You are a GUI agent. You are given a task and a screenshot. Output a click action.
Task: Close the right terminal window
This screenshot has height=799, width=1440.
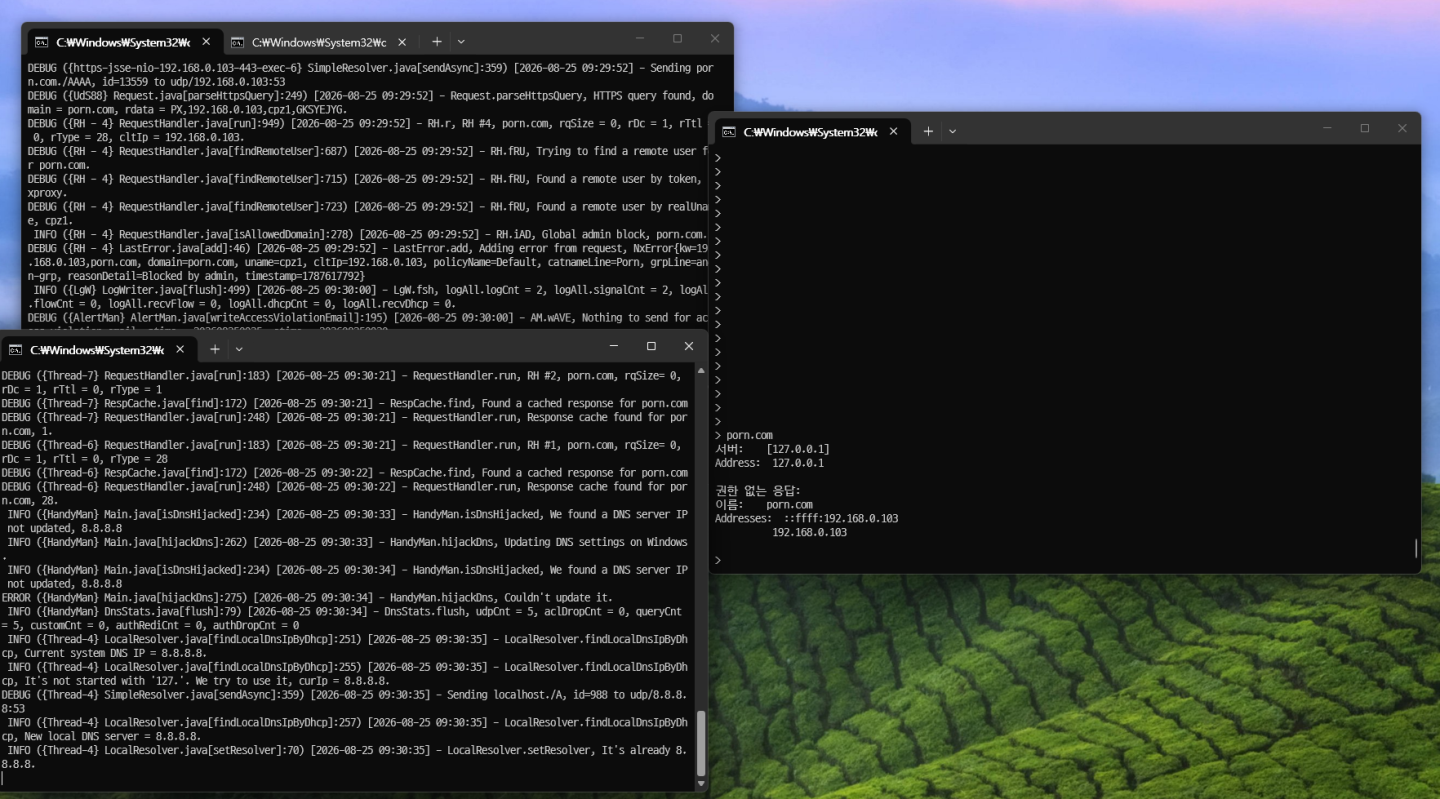pos(1402,128)
